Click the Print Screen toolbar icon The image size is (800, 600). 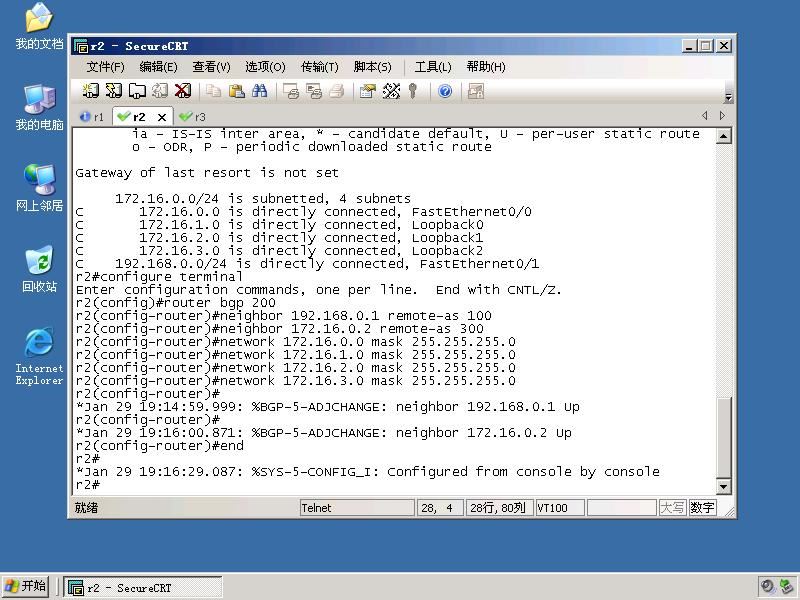[x=291, y=91]
